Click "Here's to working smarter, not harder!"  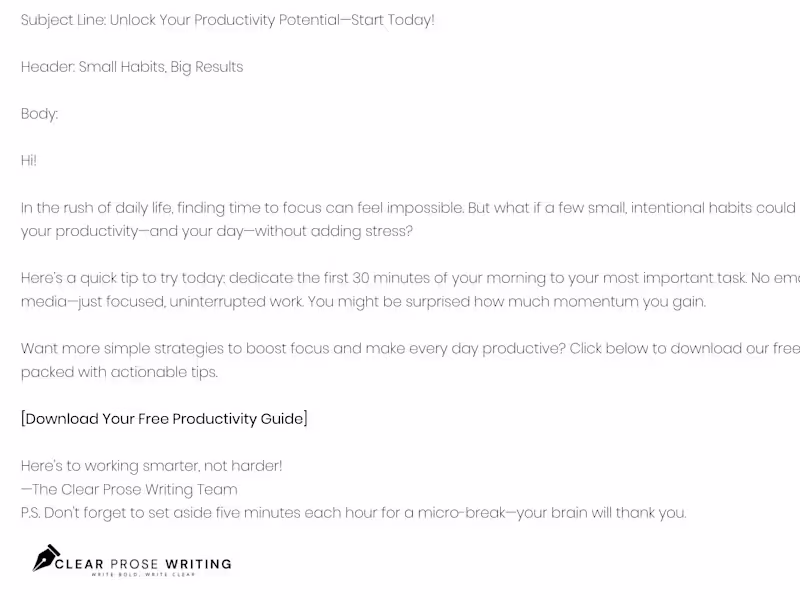(152, 466)
